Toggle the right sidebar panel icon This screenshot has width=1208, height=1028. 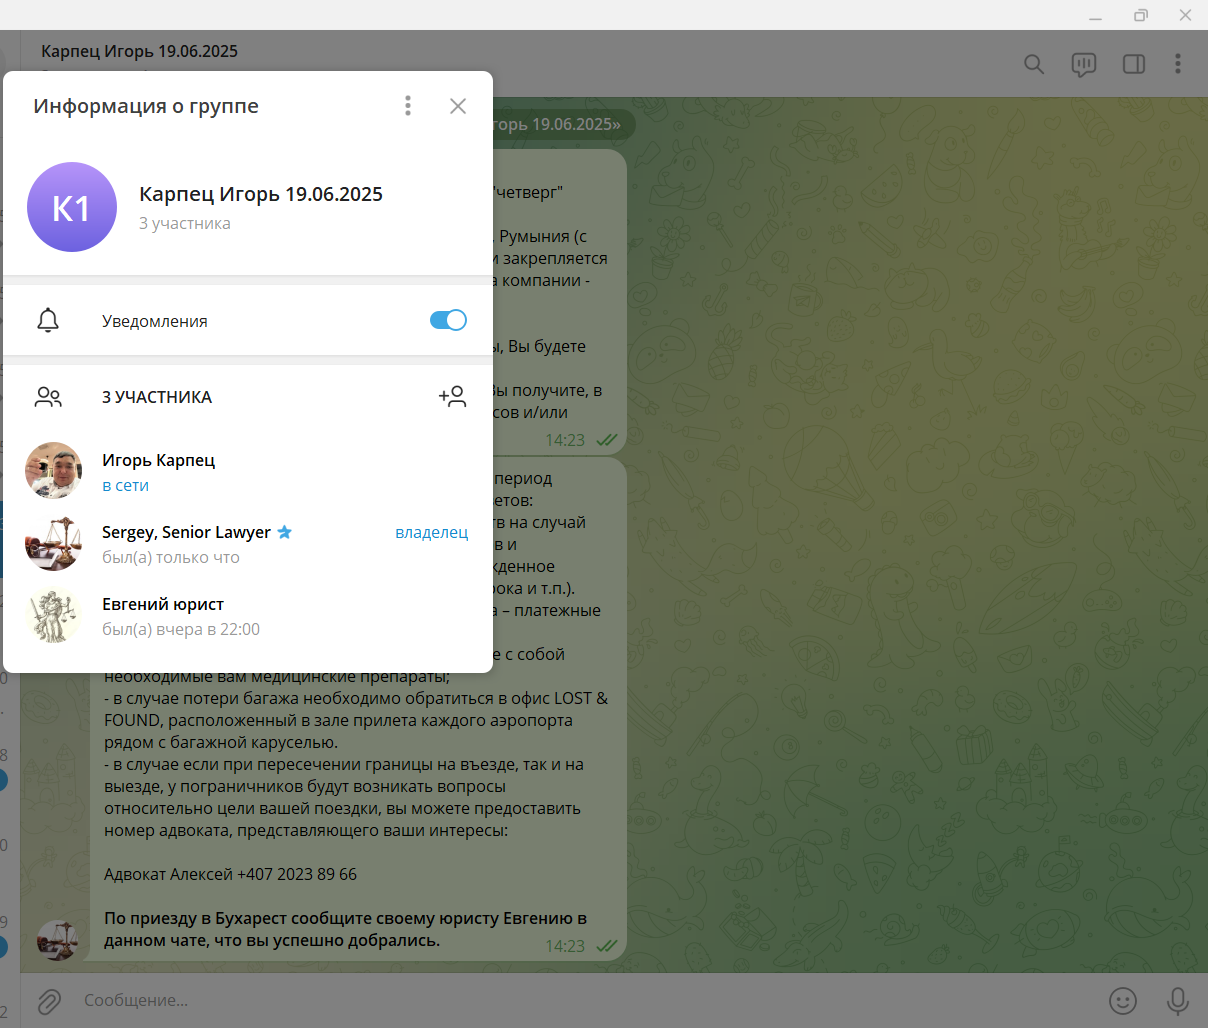[x=1134, y=64]
